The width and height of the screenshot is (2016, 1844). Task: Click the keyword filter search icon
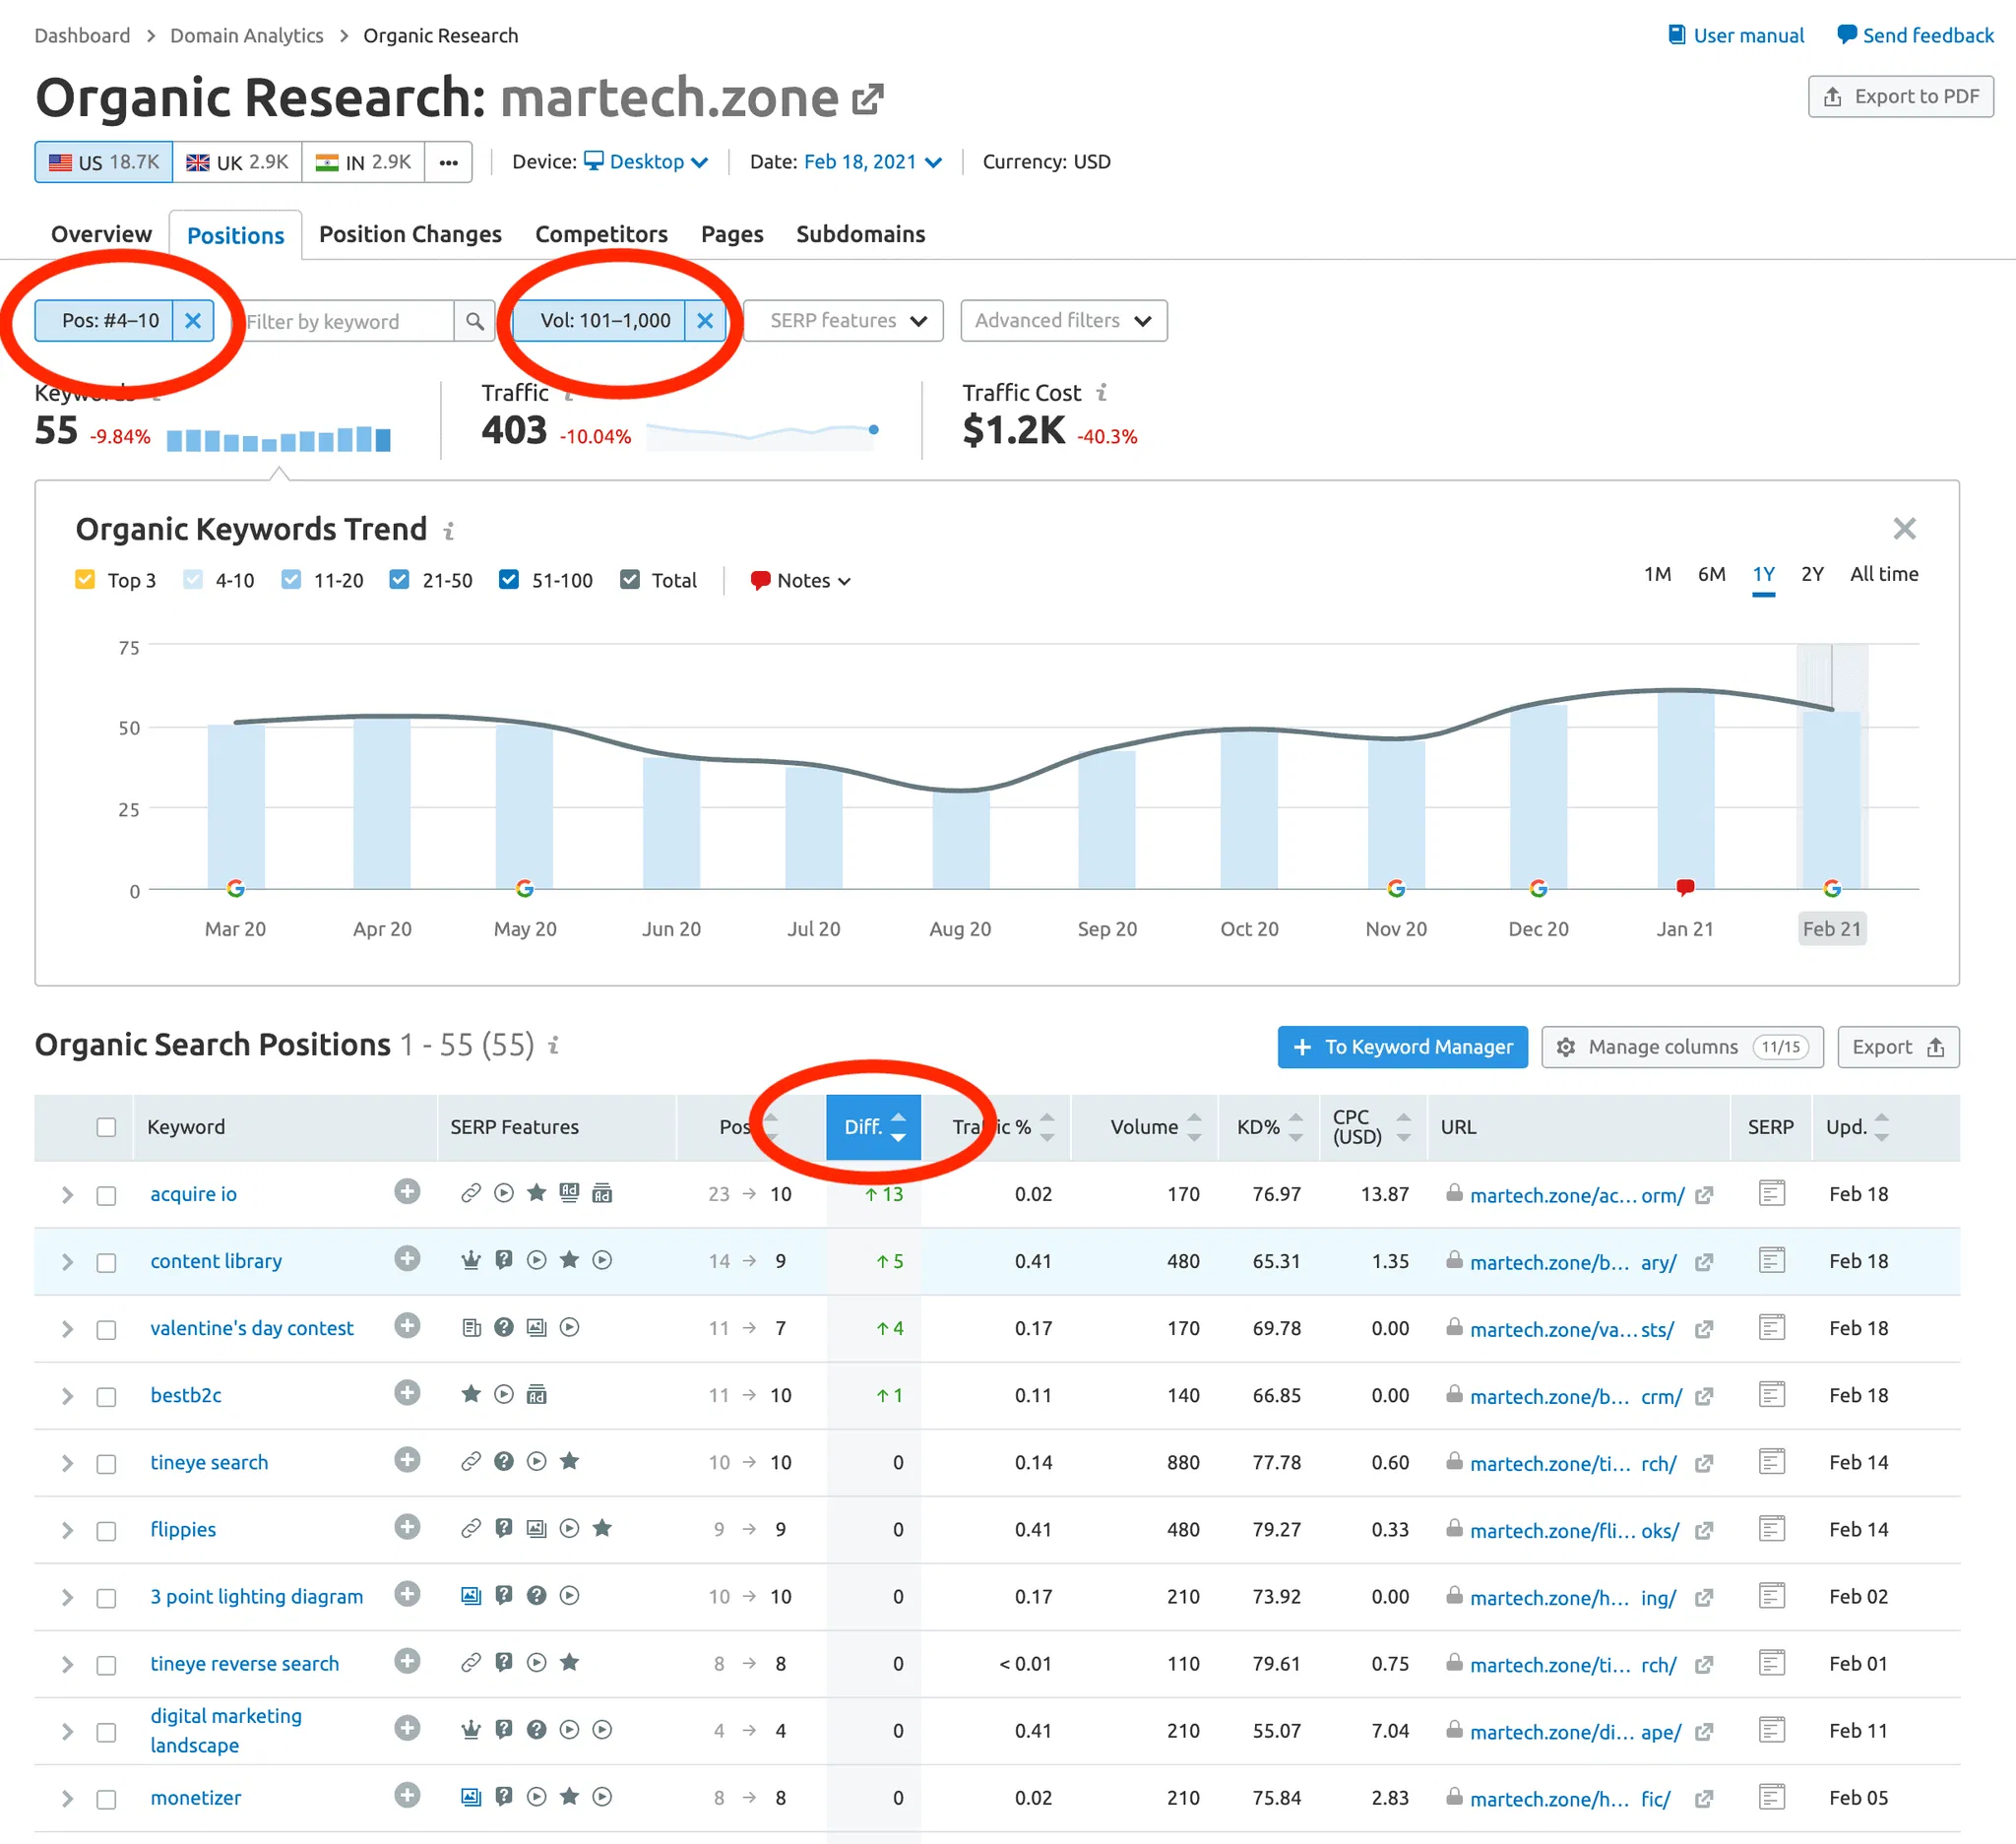click(474, 321)
